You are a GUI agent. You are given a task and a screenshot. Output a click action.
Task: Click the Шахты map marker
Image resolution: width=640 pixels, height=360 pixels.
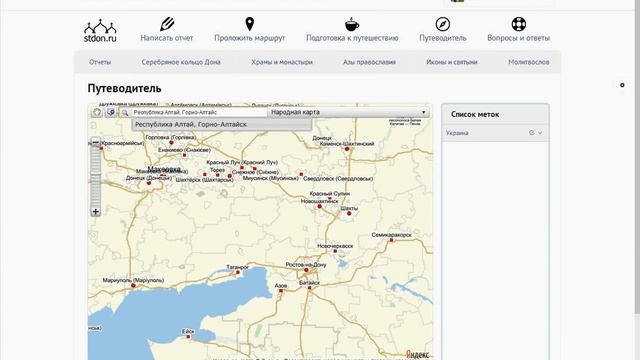pyautogui.click(x=349, y=213)
